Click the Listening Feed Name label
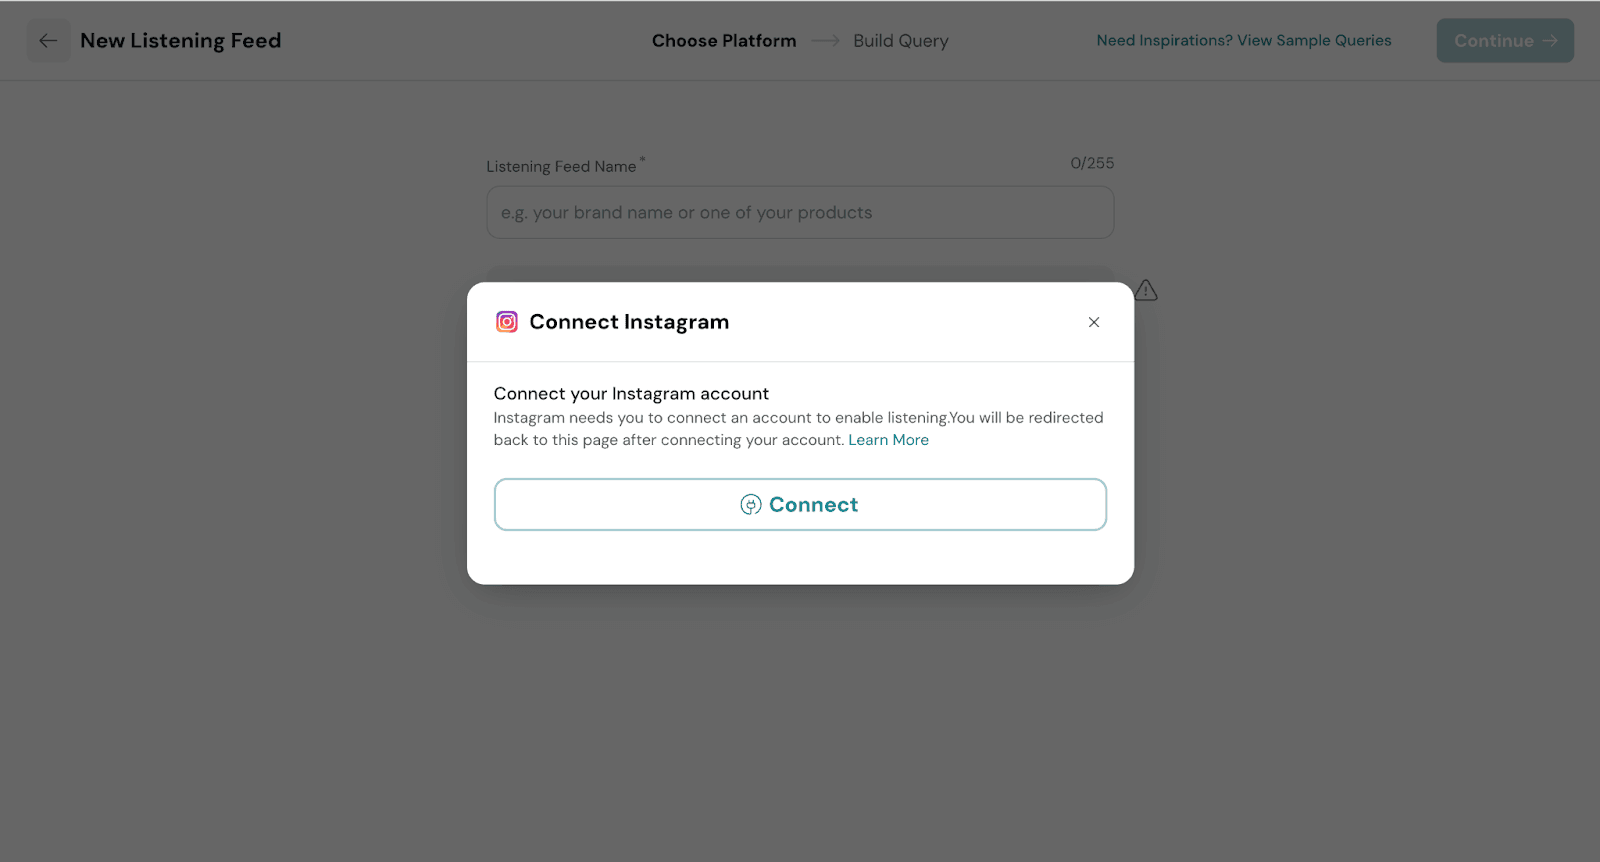Image resolution: width=1600 pixels, height=862 pixels. [561, 167]
